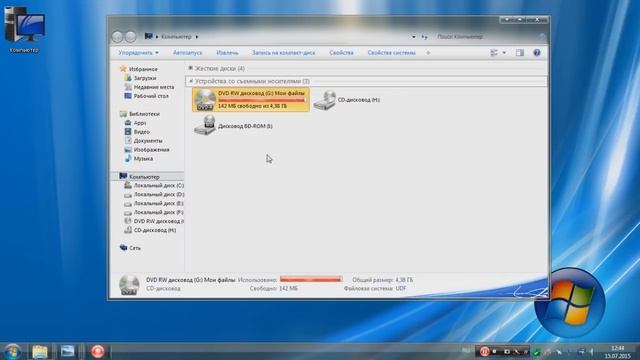
Task: Click the DVD disc icon in the details pane
Action: [x=129, y=284]
